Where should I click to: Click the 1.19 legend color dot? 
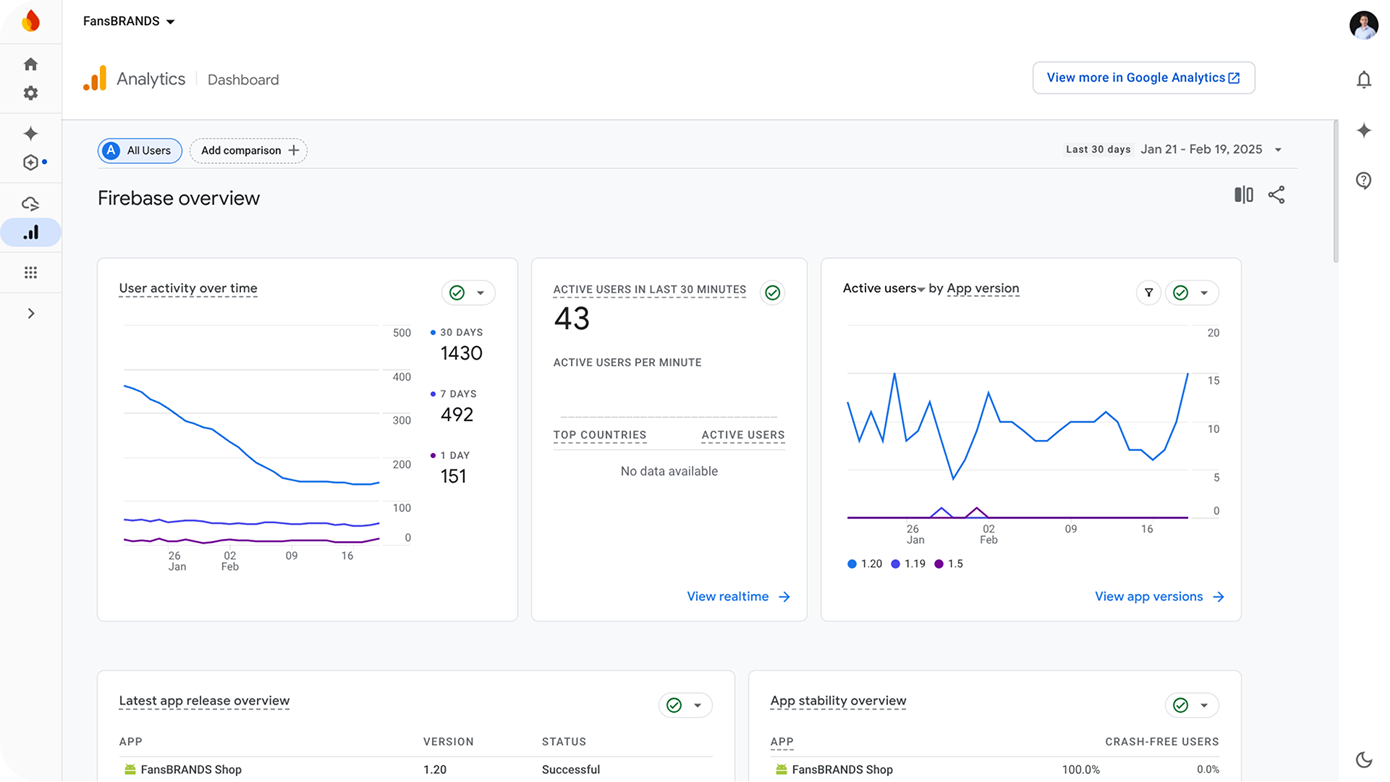[x=895, y=564]
